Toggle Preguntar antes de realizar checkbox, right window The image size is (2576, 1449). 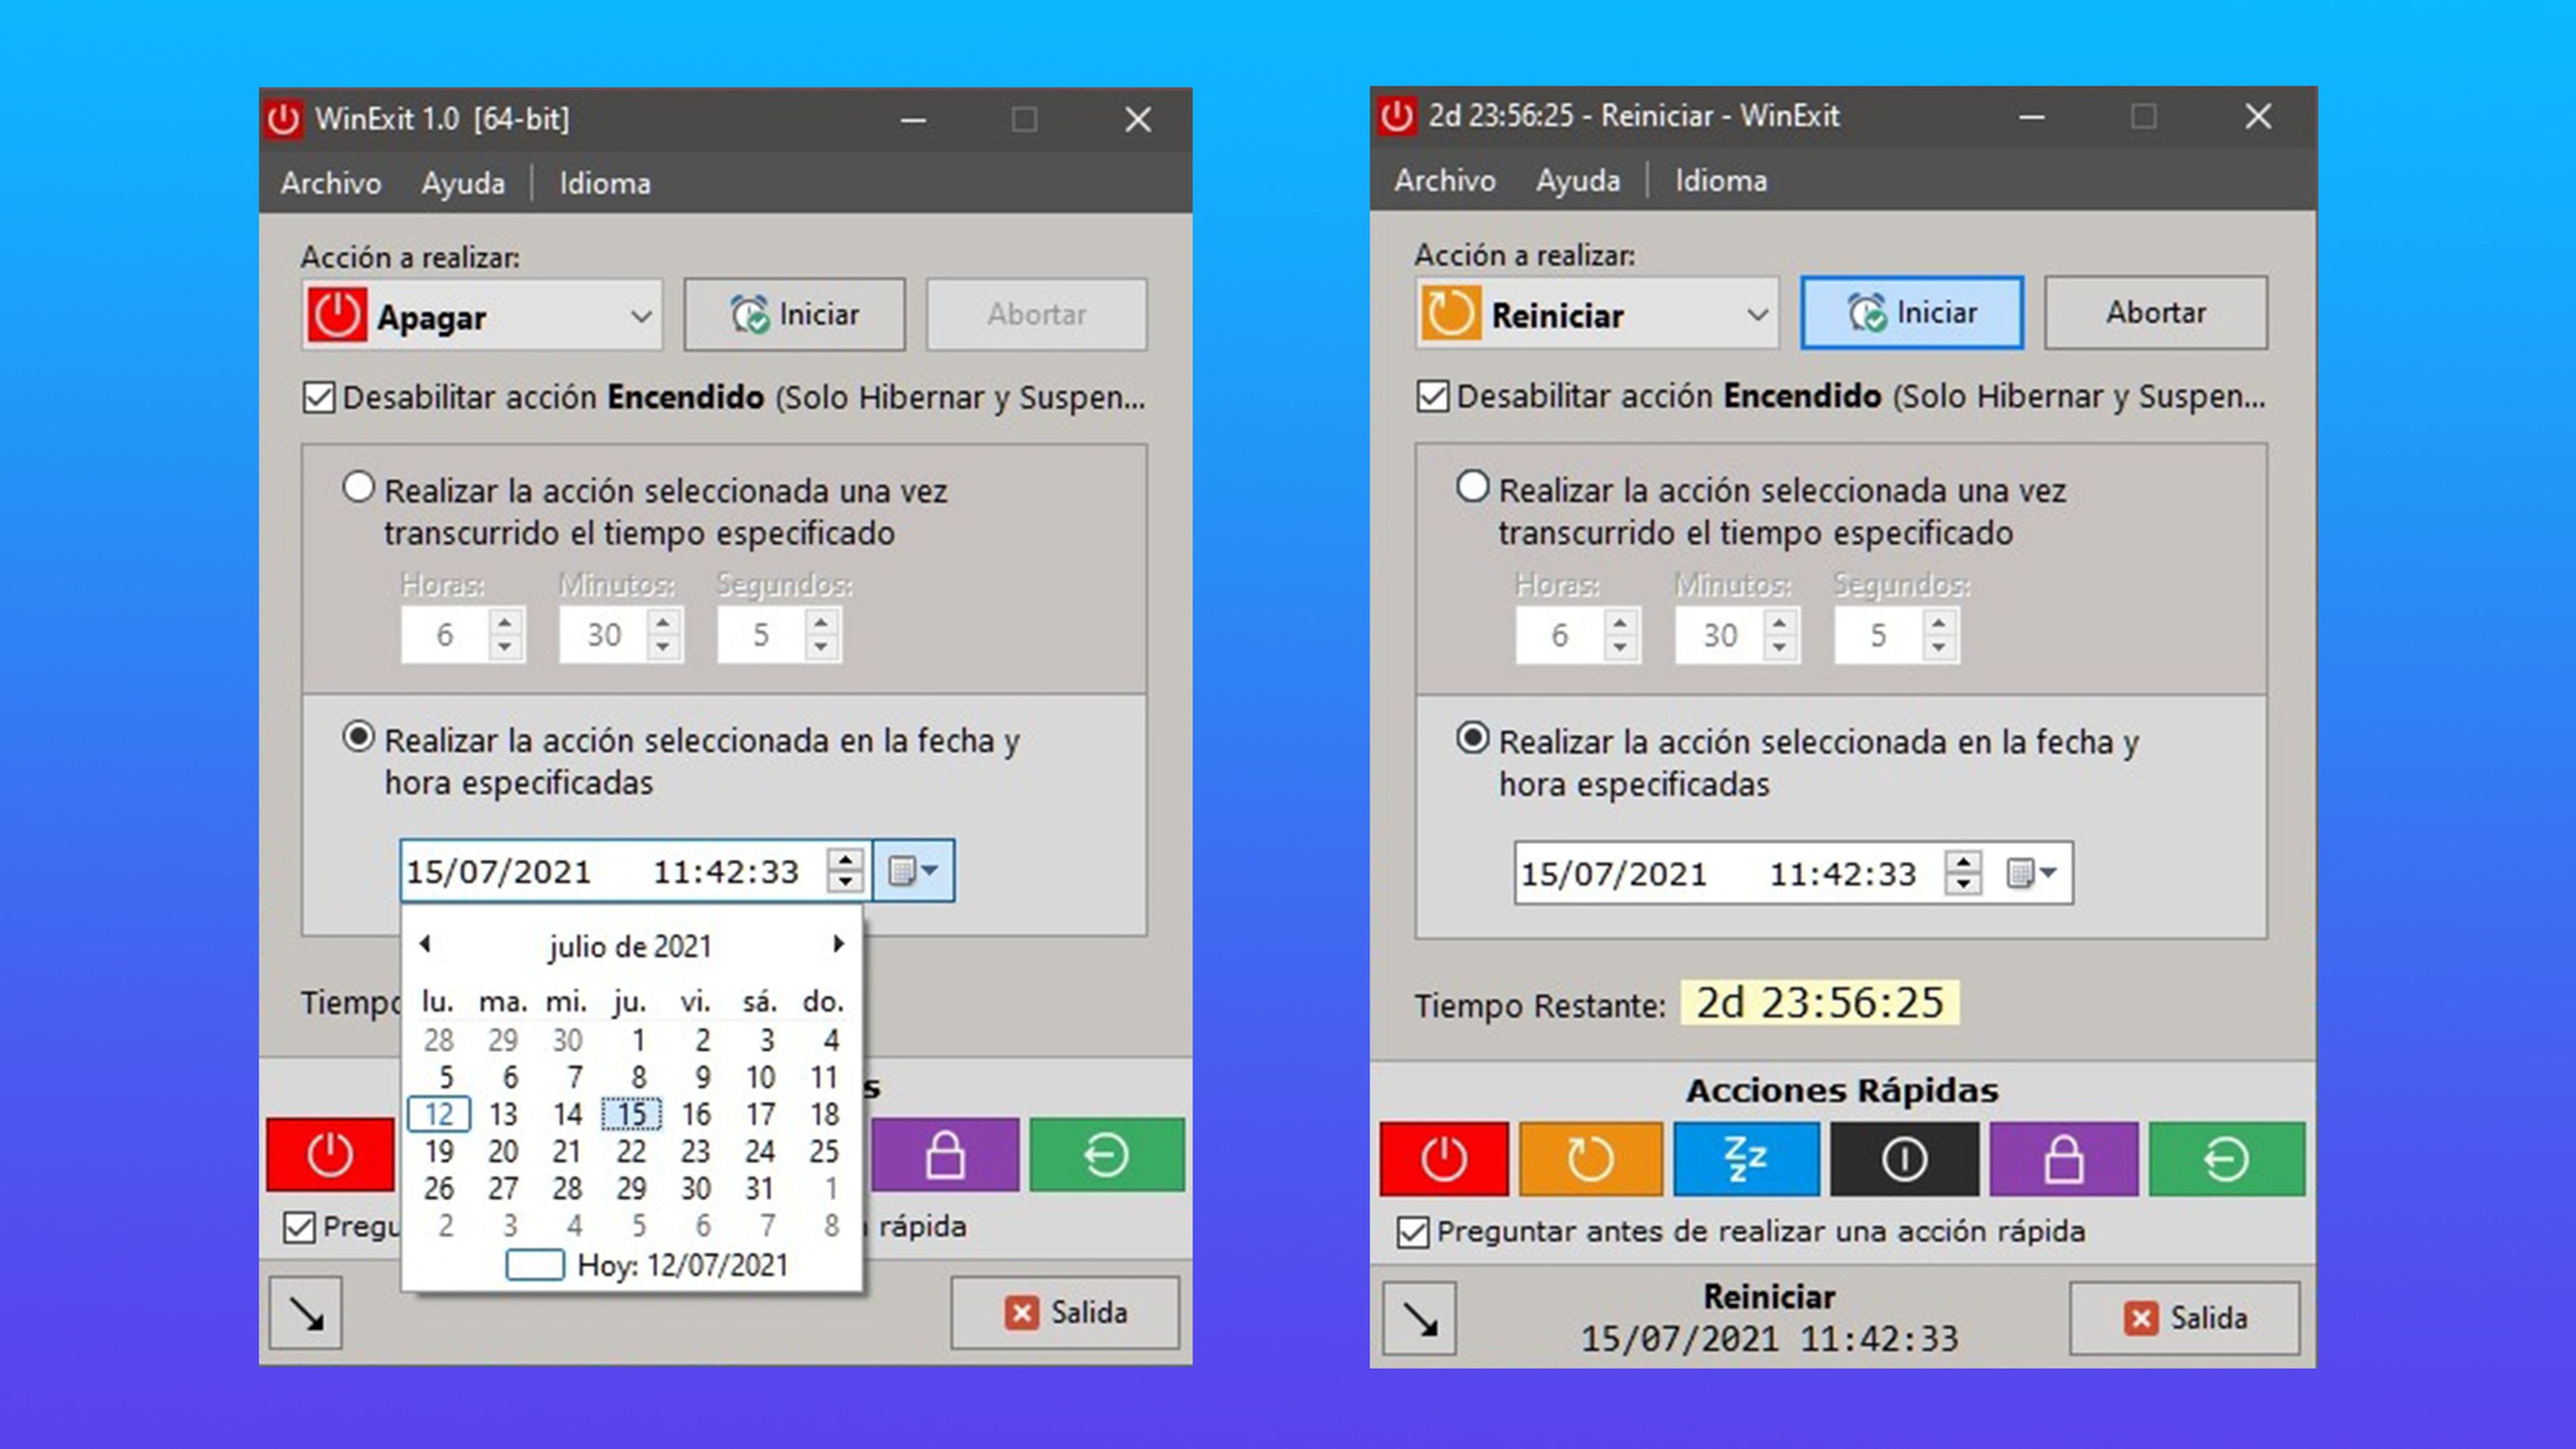pos(1413,1232)
